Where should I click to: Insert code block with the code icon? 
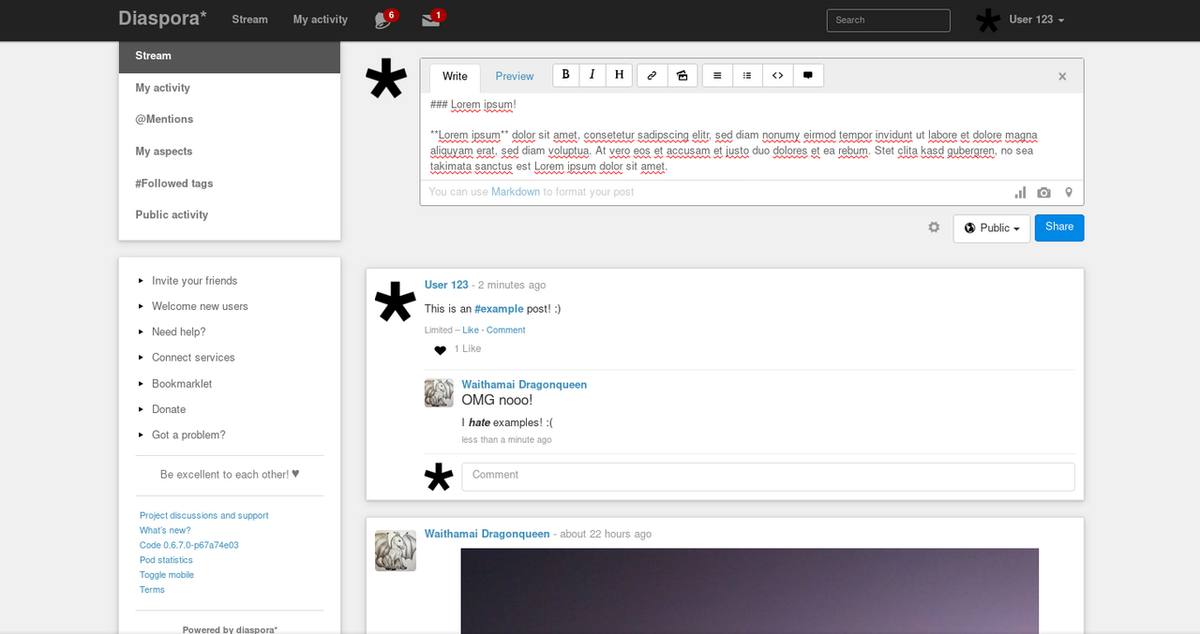(x=777, y=75)
